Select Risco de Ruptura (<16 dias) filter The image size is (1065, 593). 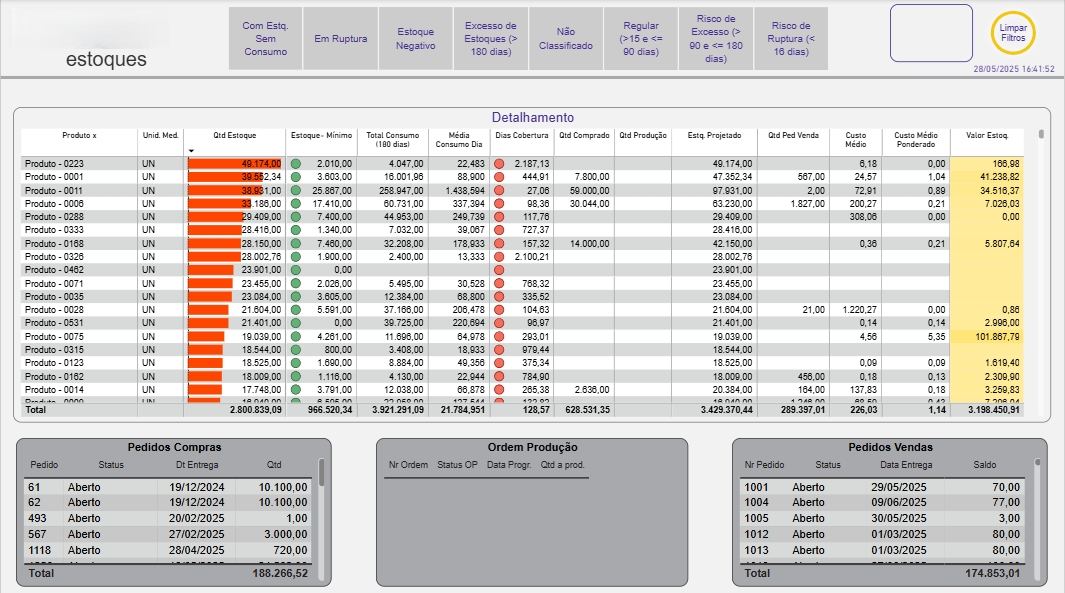[791, 39]
